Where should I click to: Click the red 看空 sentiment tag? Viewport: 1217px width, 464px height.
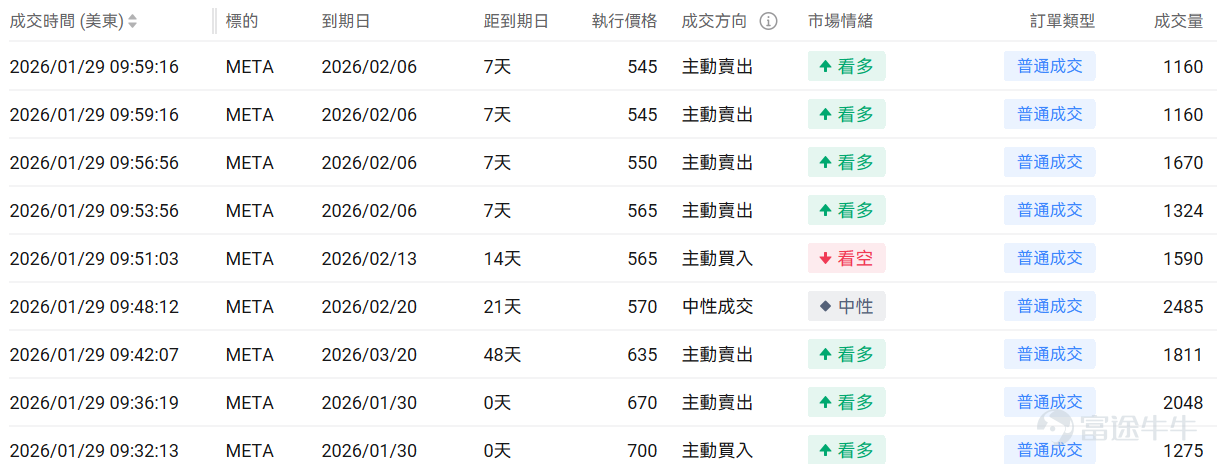tap(847, 258)
